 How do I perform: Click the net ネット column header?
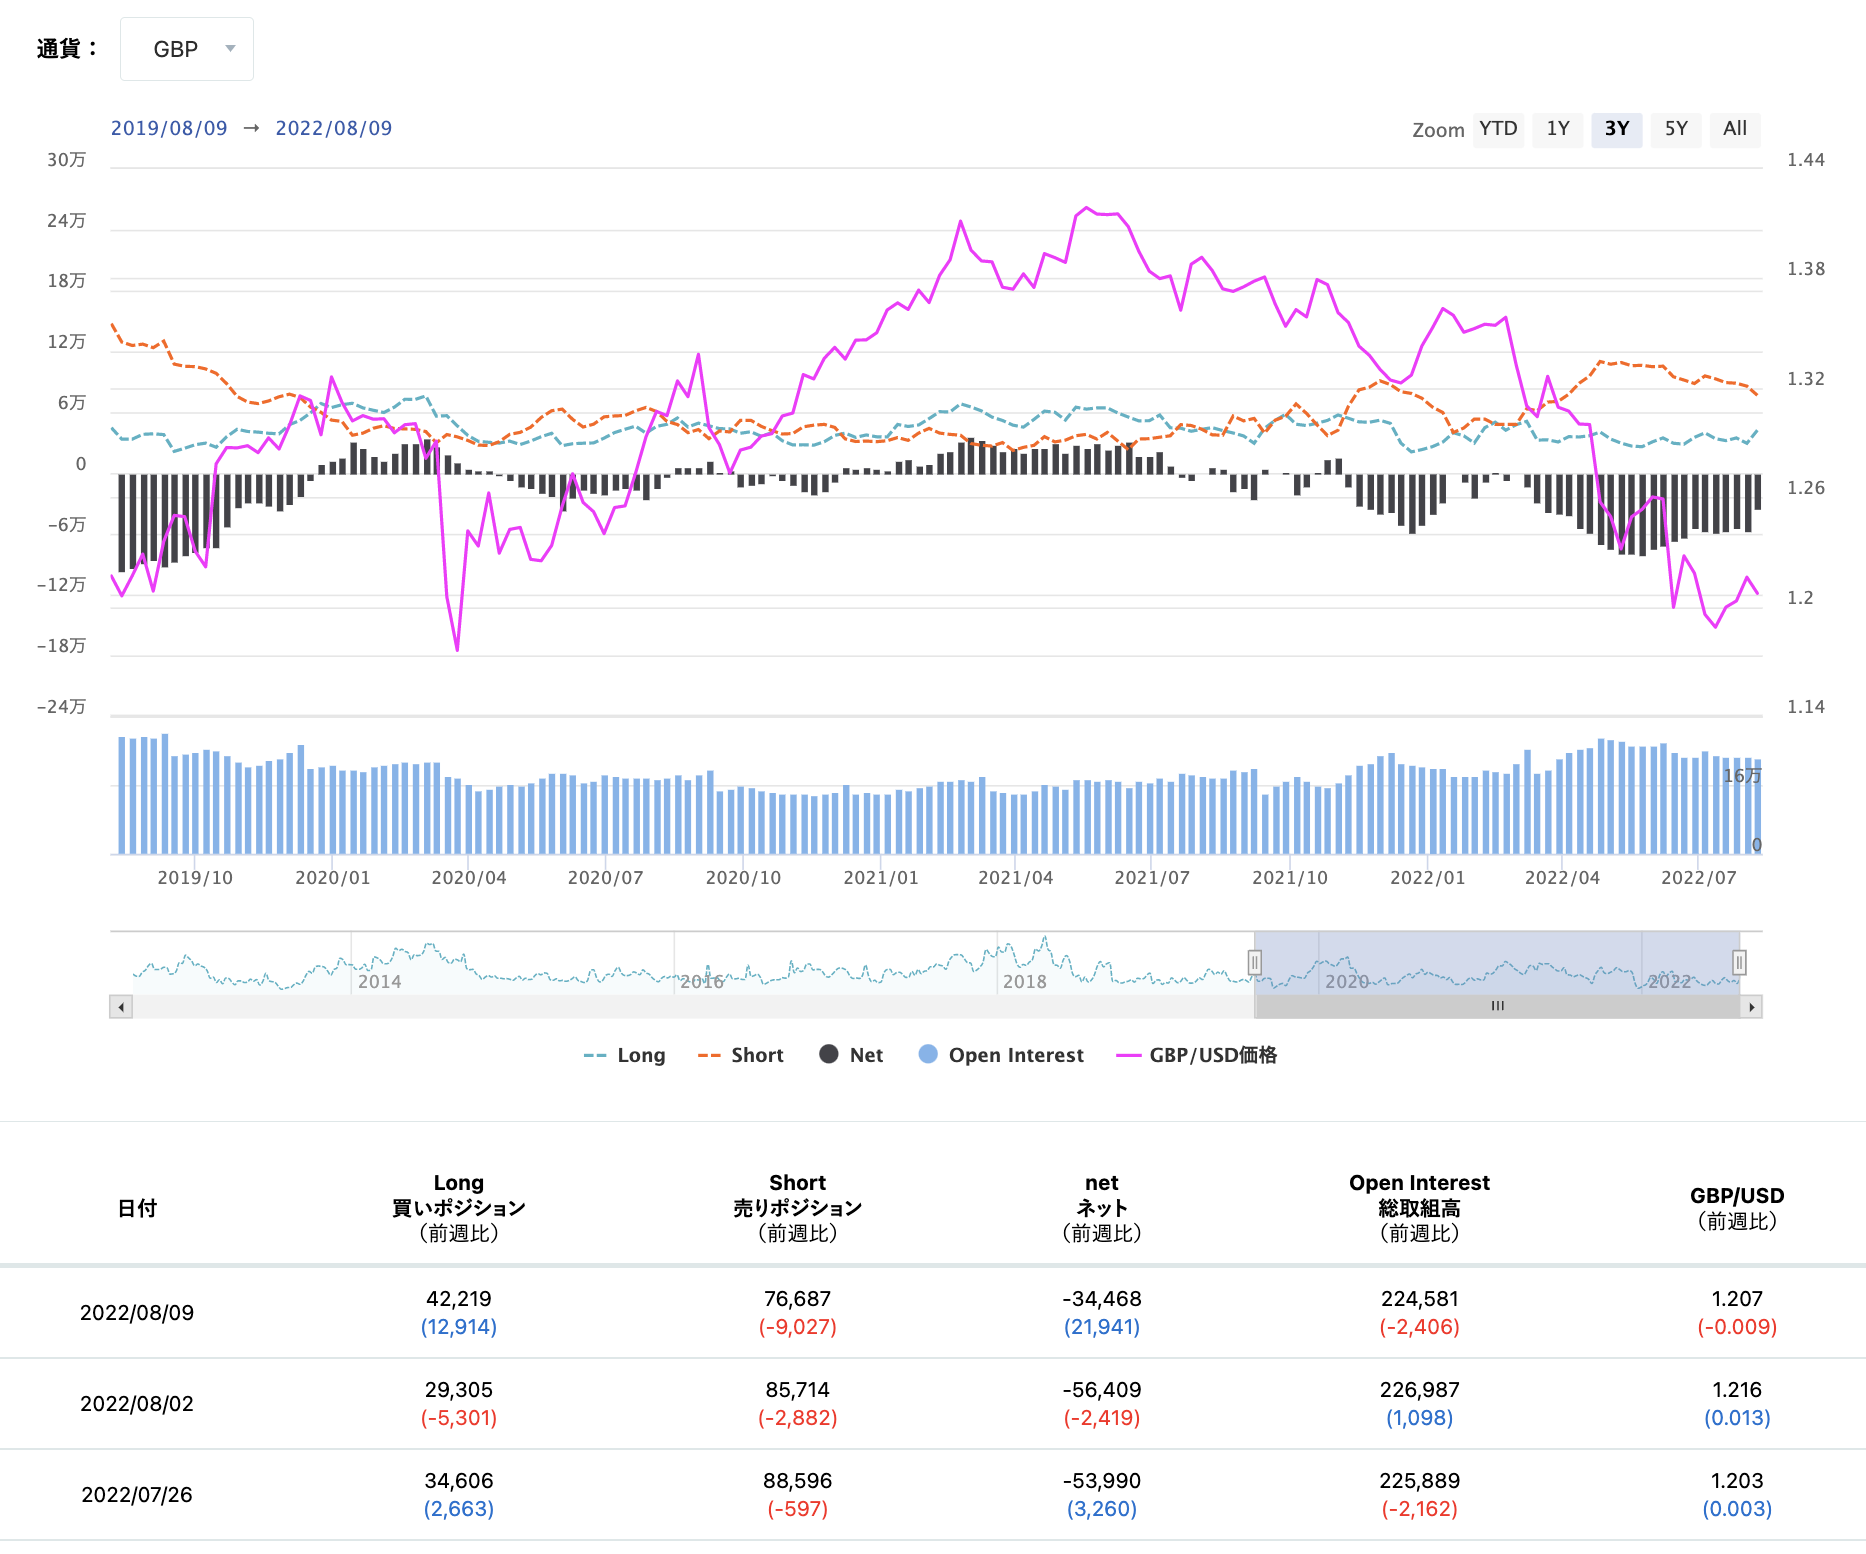[1102, 1208]
